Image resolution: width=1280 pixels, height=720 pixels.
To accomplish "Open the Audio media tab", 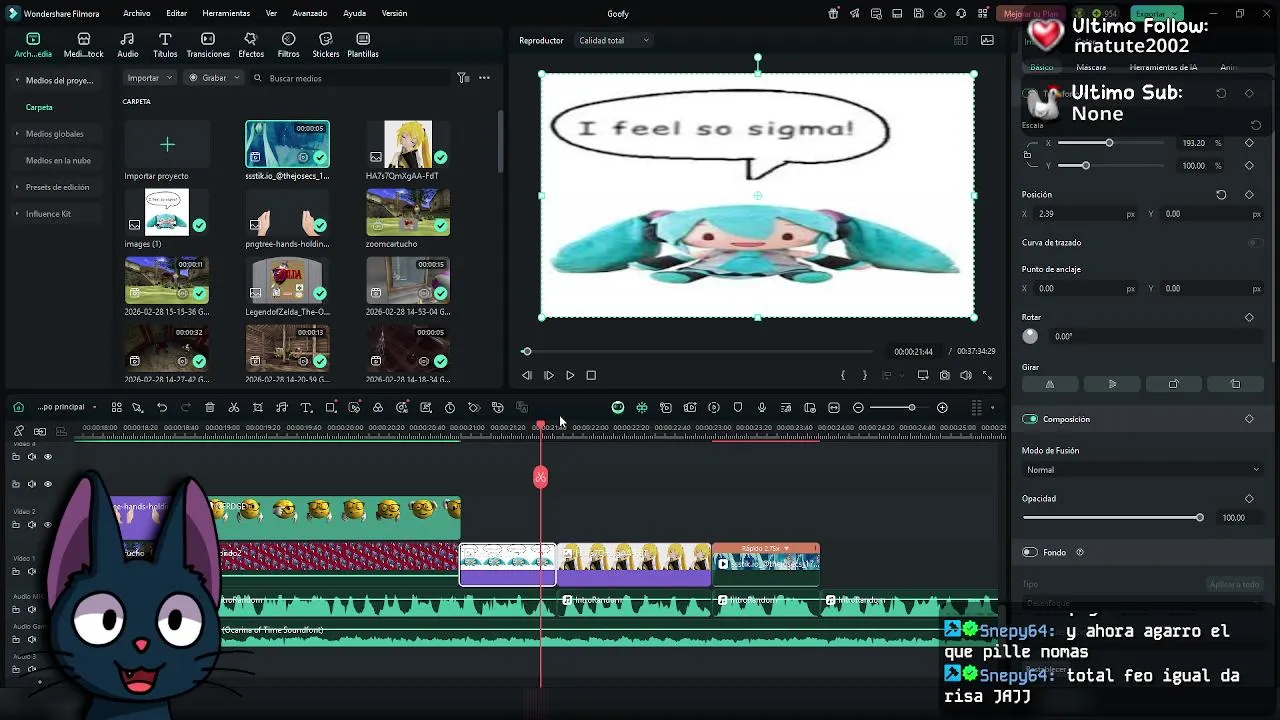I will pos(127,44).
